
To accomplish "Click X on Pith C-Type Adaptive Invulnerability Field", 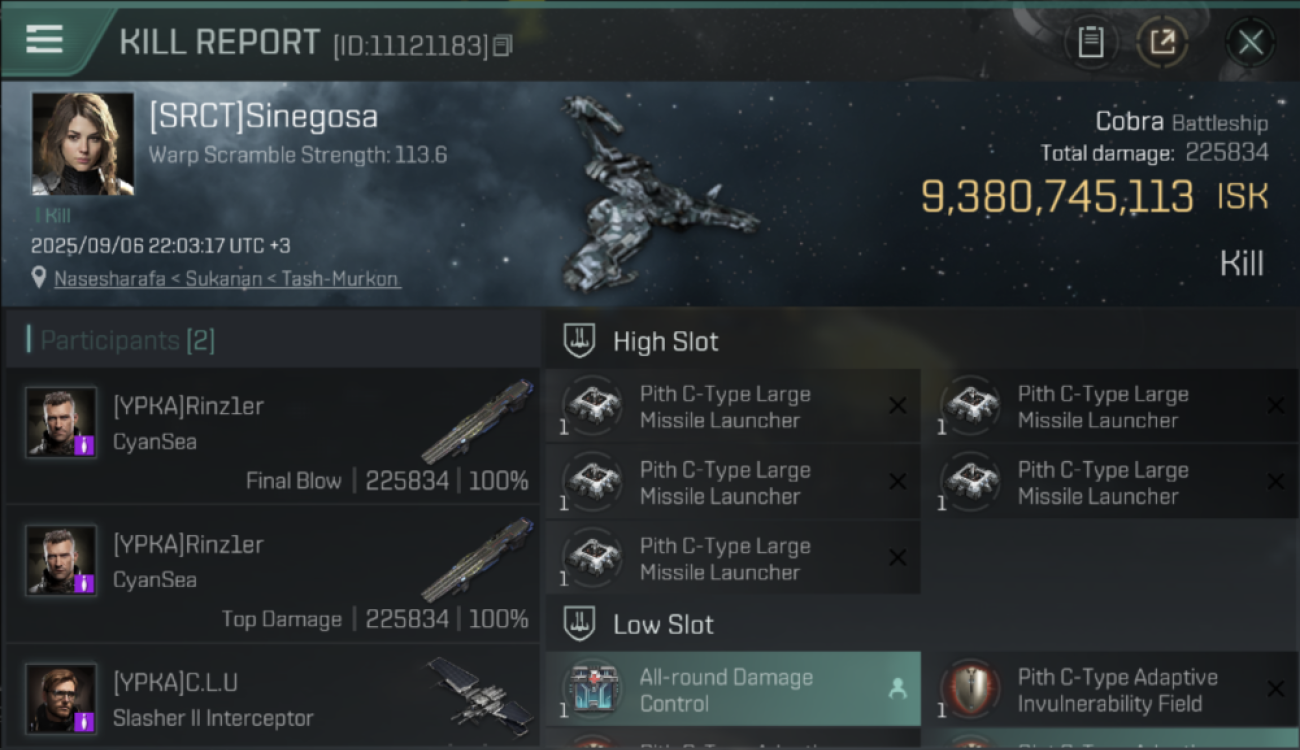I will click(1275, 689).
